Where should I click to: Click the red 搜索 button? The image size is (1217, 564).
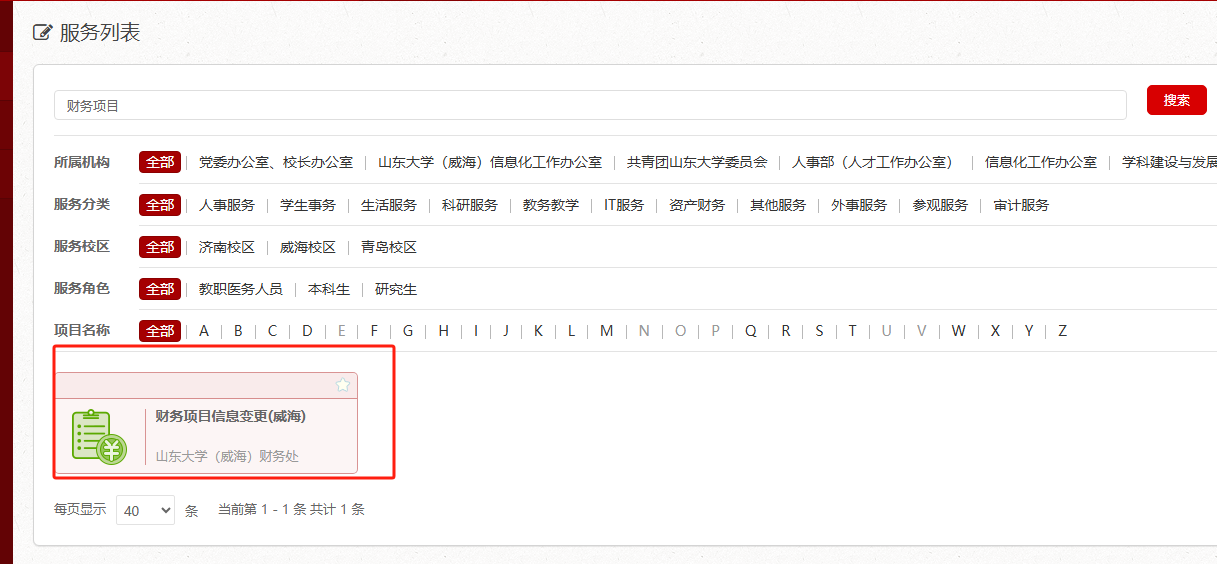tap(1177, 100)
